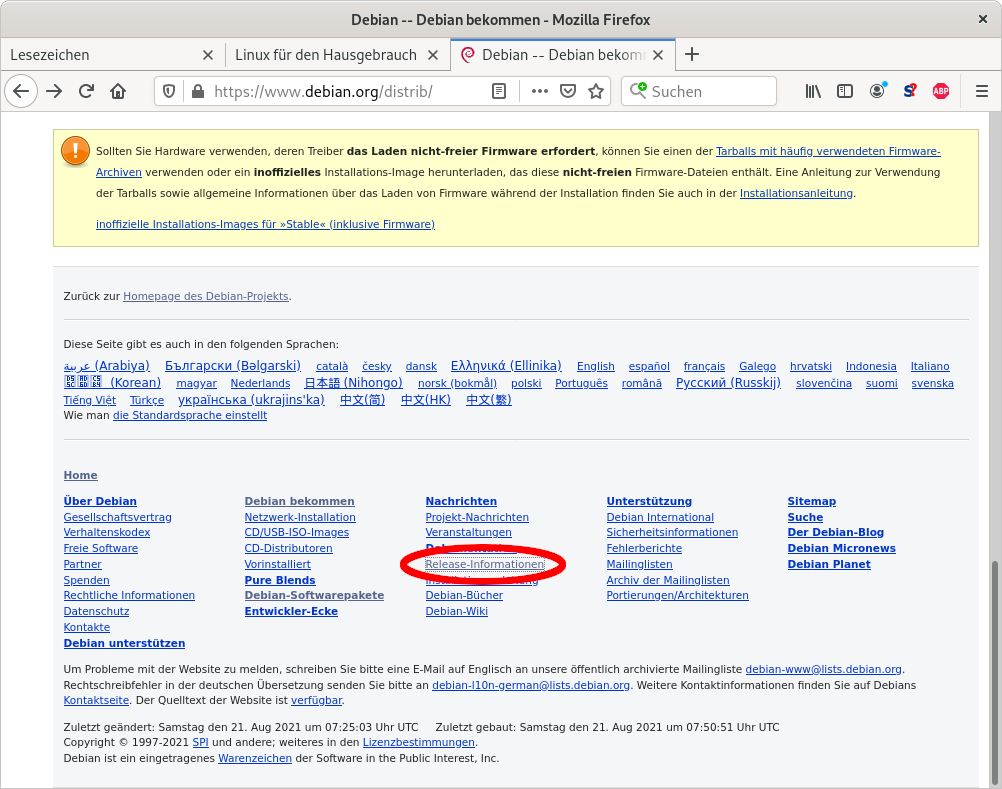Open the Nachrichten section
This screenshot has width=1002, height=789.
point(461,502)
